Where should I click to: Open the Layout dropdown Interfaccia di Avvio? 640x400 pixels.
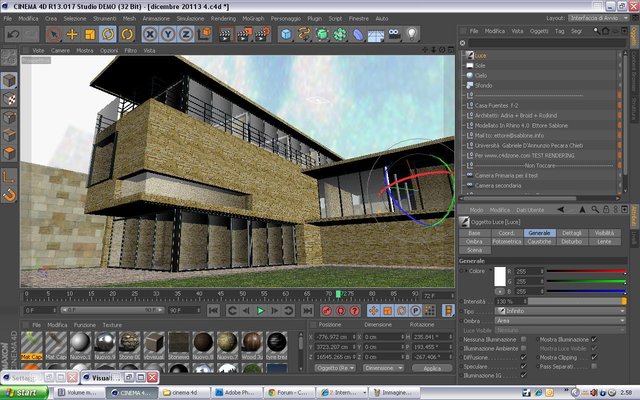[x=599, y=18]
